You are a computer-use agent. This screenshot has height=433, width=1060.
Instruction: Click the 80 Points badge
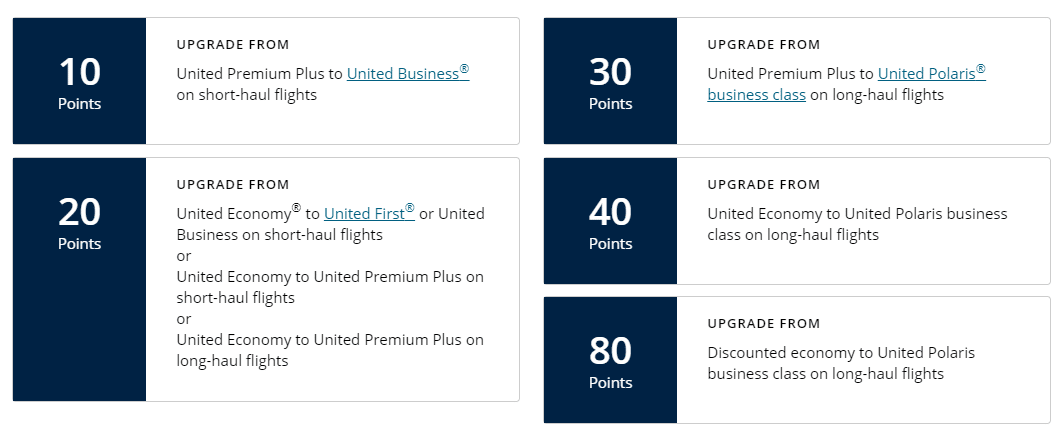(610, 360)
